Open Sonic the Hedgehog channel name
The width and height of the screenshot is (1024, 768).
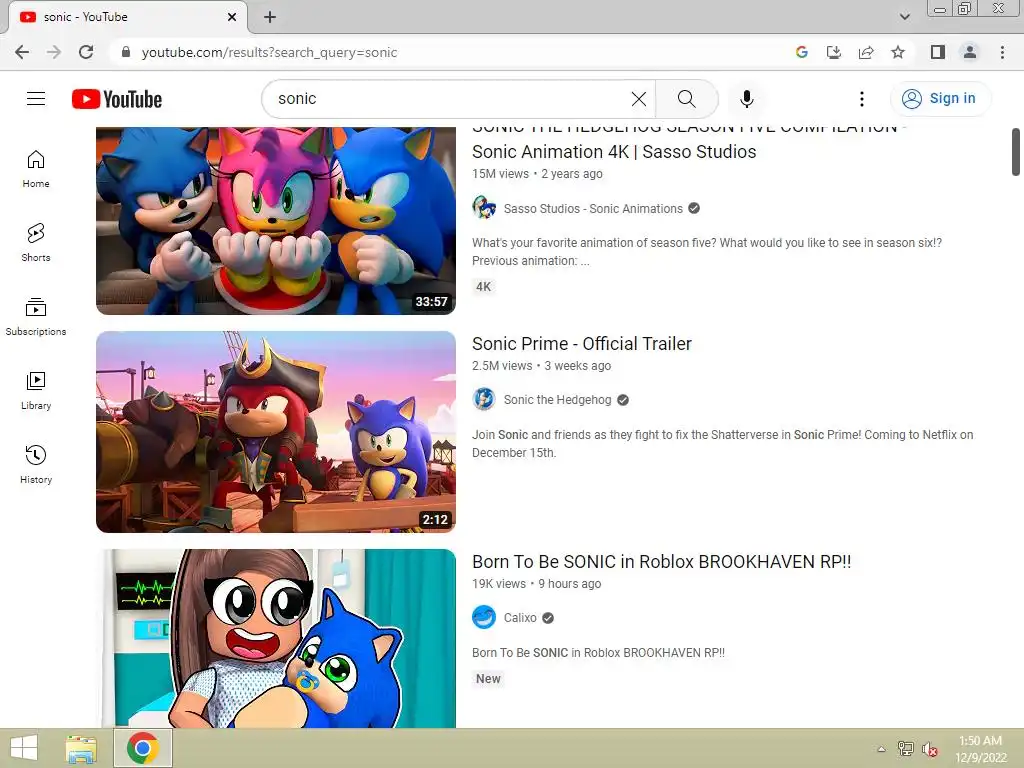pyautogui.click(x=557, y=400)
